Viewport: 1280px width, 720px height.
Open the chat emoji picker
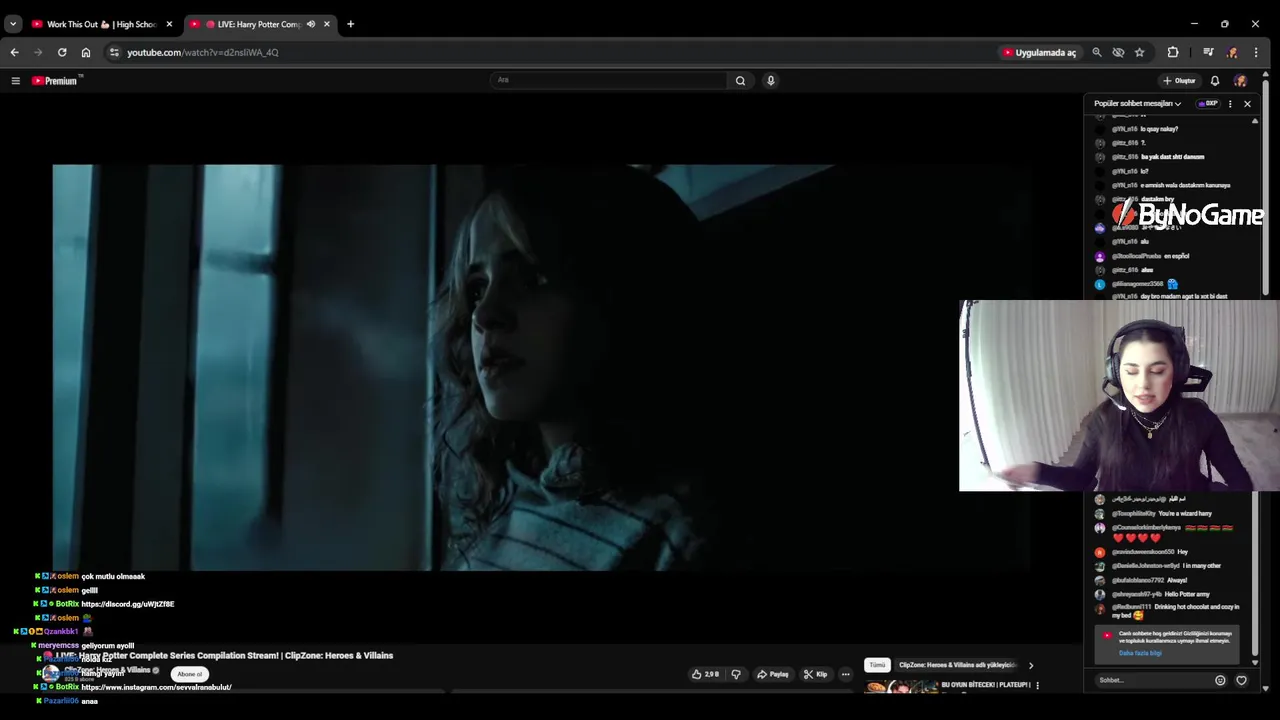[1220, 680]
